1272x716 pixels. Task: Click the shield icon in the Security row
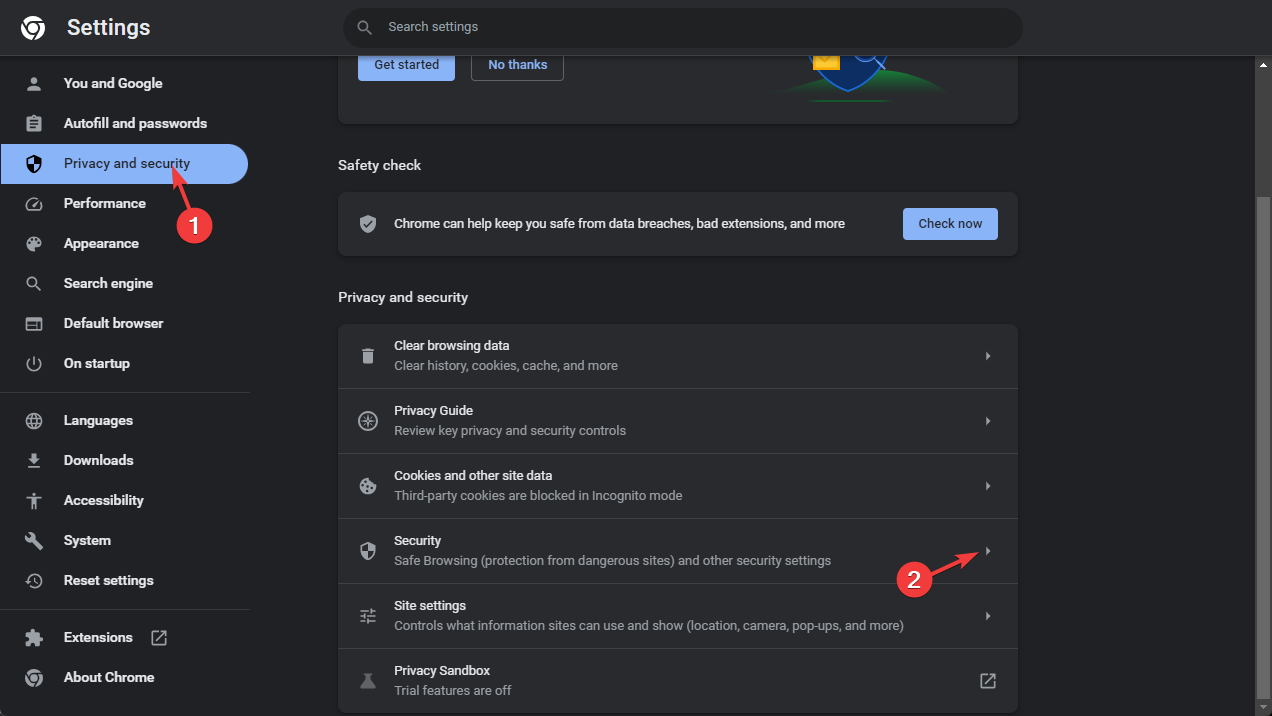368,551
